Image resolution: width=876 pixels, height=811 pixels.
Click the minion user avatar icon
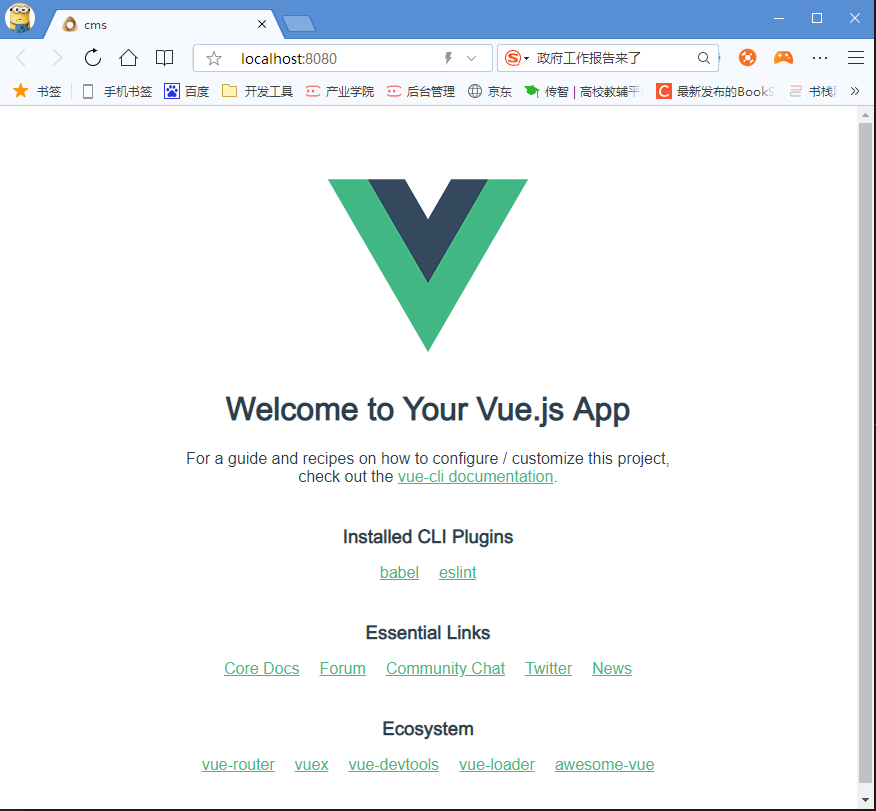[x=20, y=17]
